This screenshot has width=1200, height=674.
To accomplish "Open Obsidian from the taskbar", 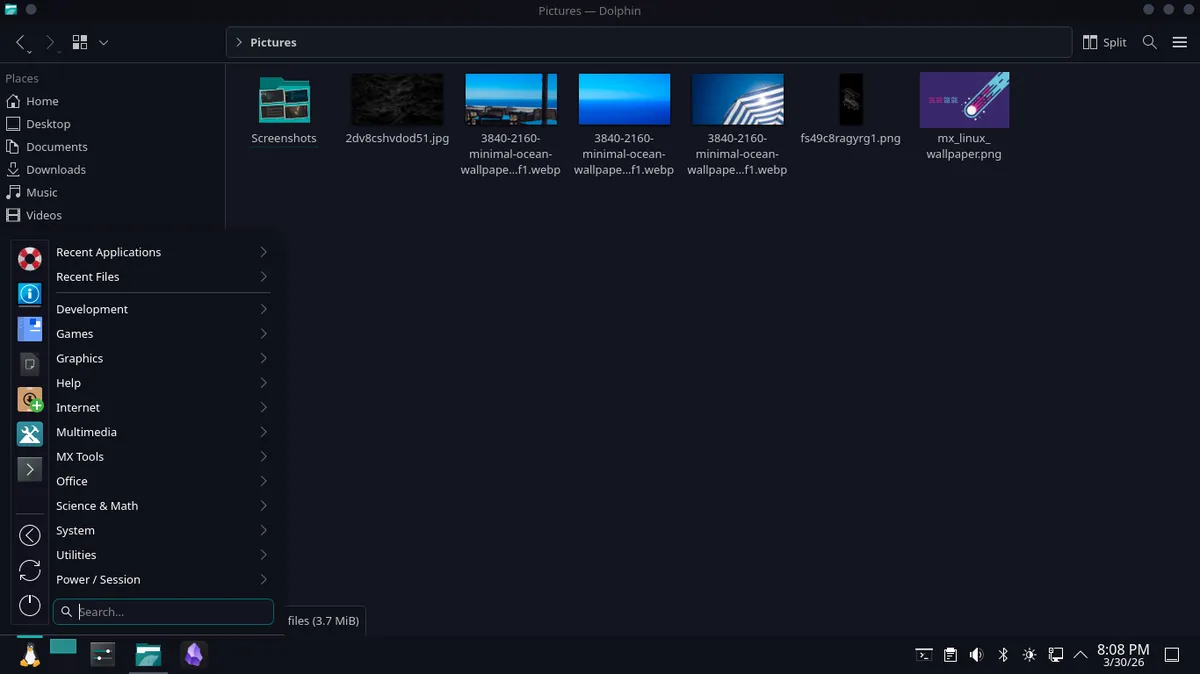I will pos(193,654).
